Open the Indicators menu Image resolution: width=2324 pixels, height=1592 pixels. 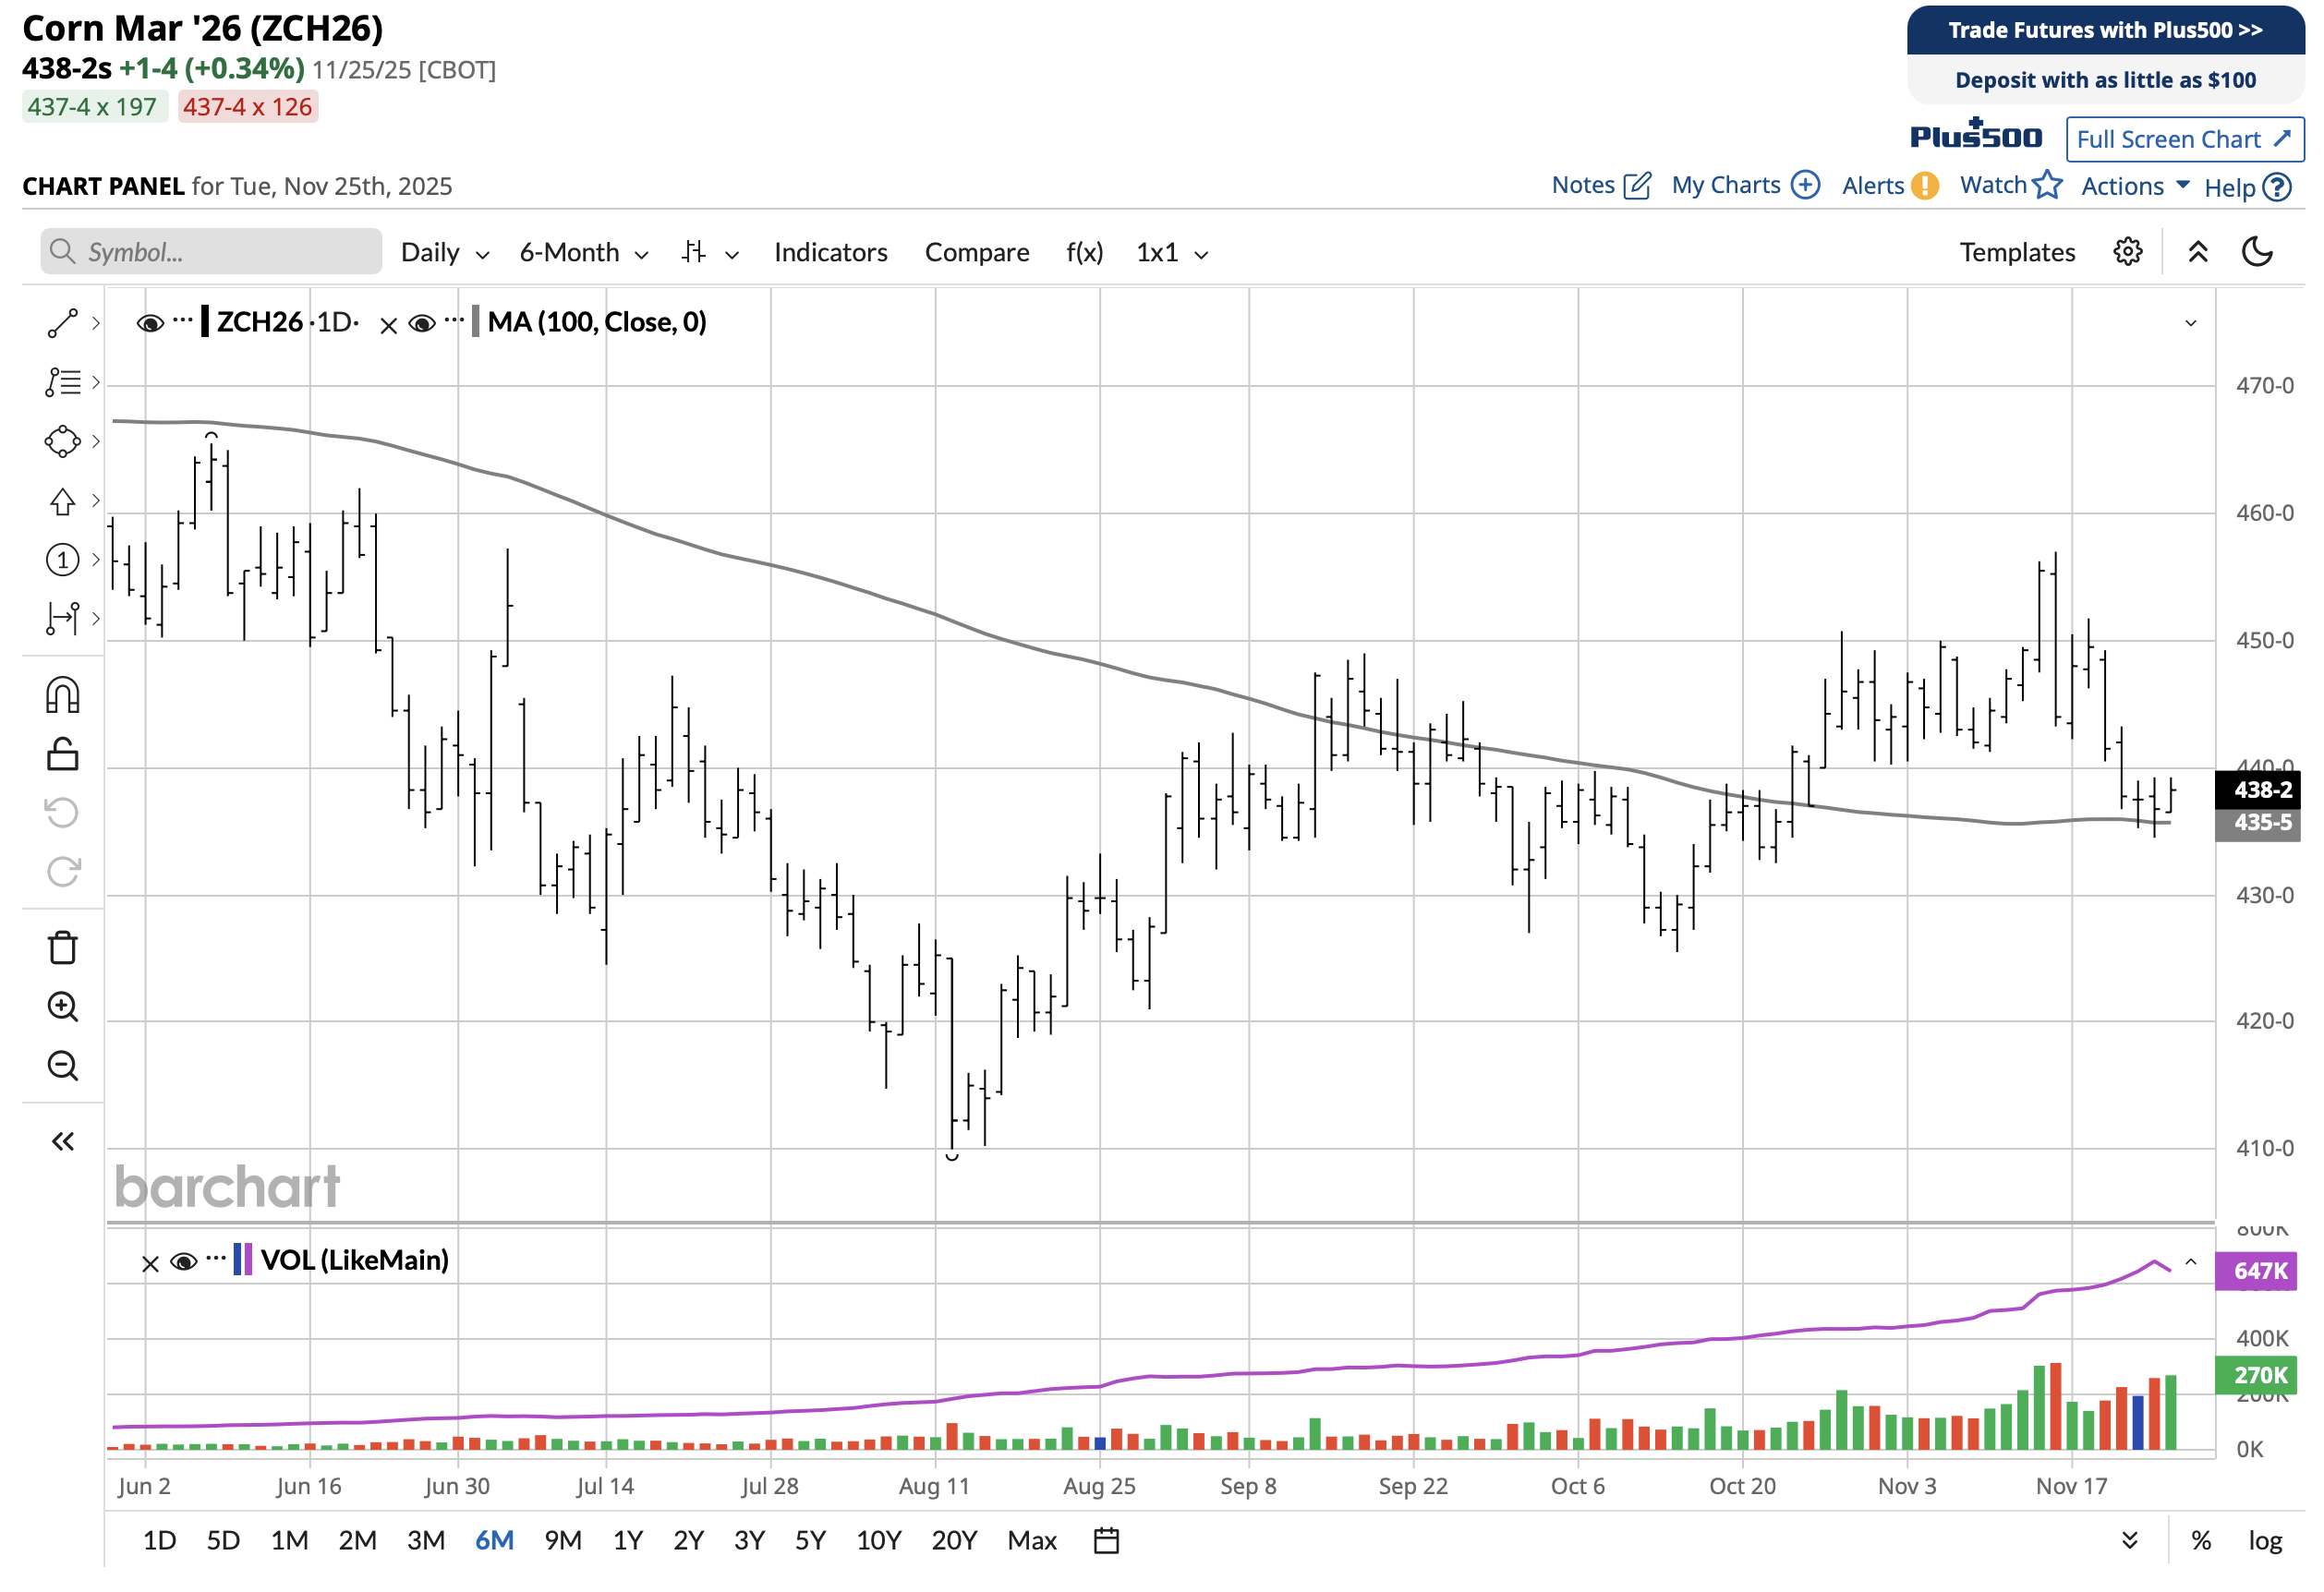(830, 253)
